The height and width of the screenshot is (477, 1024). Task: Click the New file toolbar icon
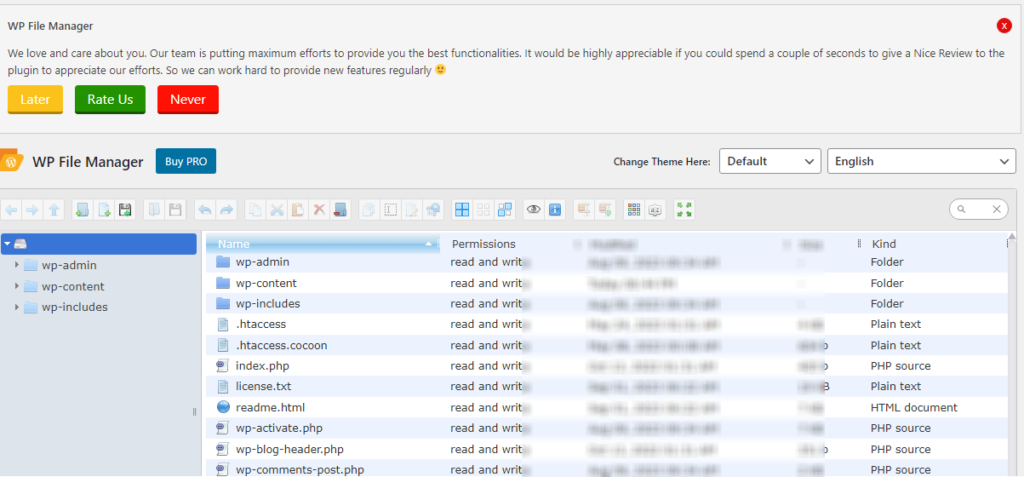(104, 210)
